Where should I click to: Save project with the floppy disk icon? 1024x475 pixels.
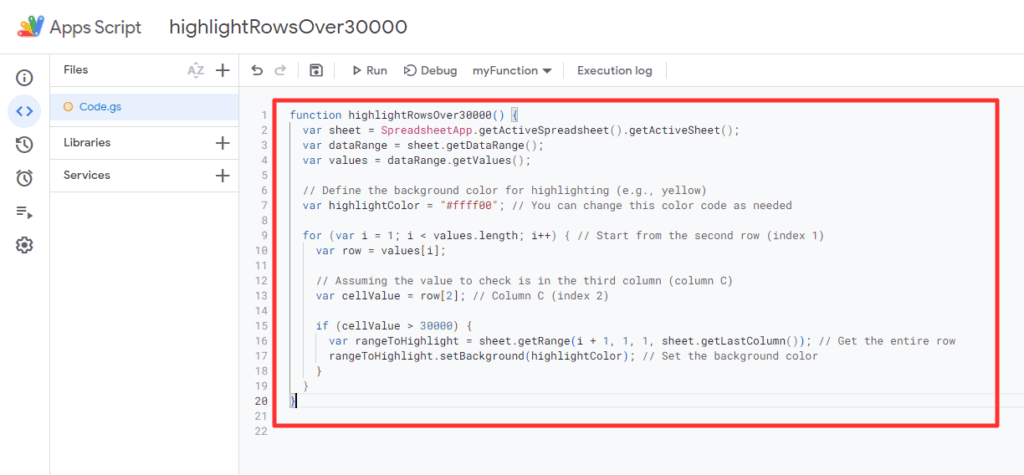tap(316, 71)
